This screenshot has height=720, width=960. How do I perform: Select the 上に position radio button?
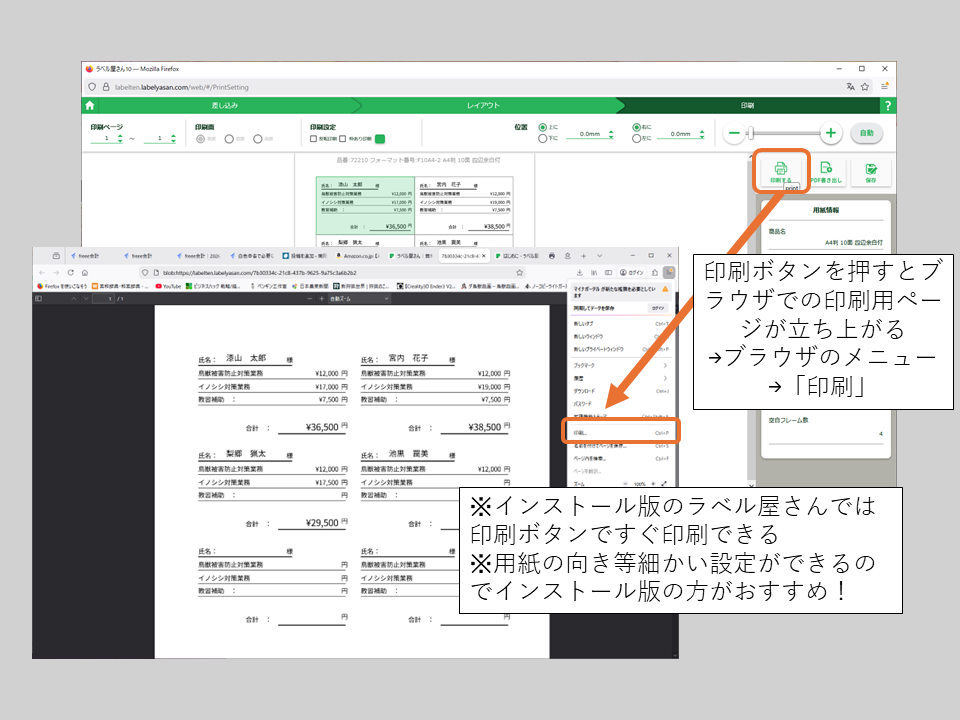click(543, 128)
